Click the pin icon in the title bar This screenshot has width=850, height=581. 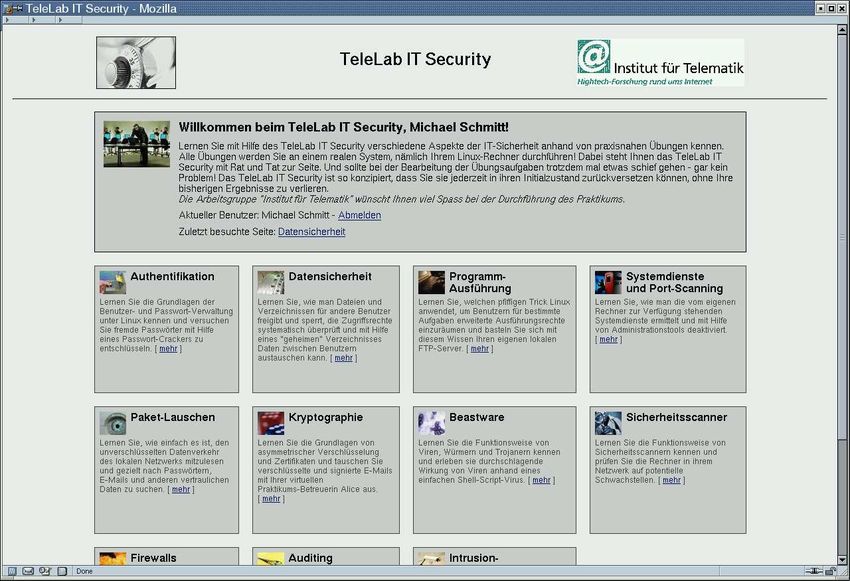[18, 8]
